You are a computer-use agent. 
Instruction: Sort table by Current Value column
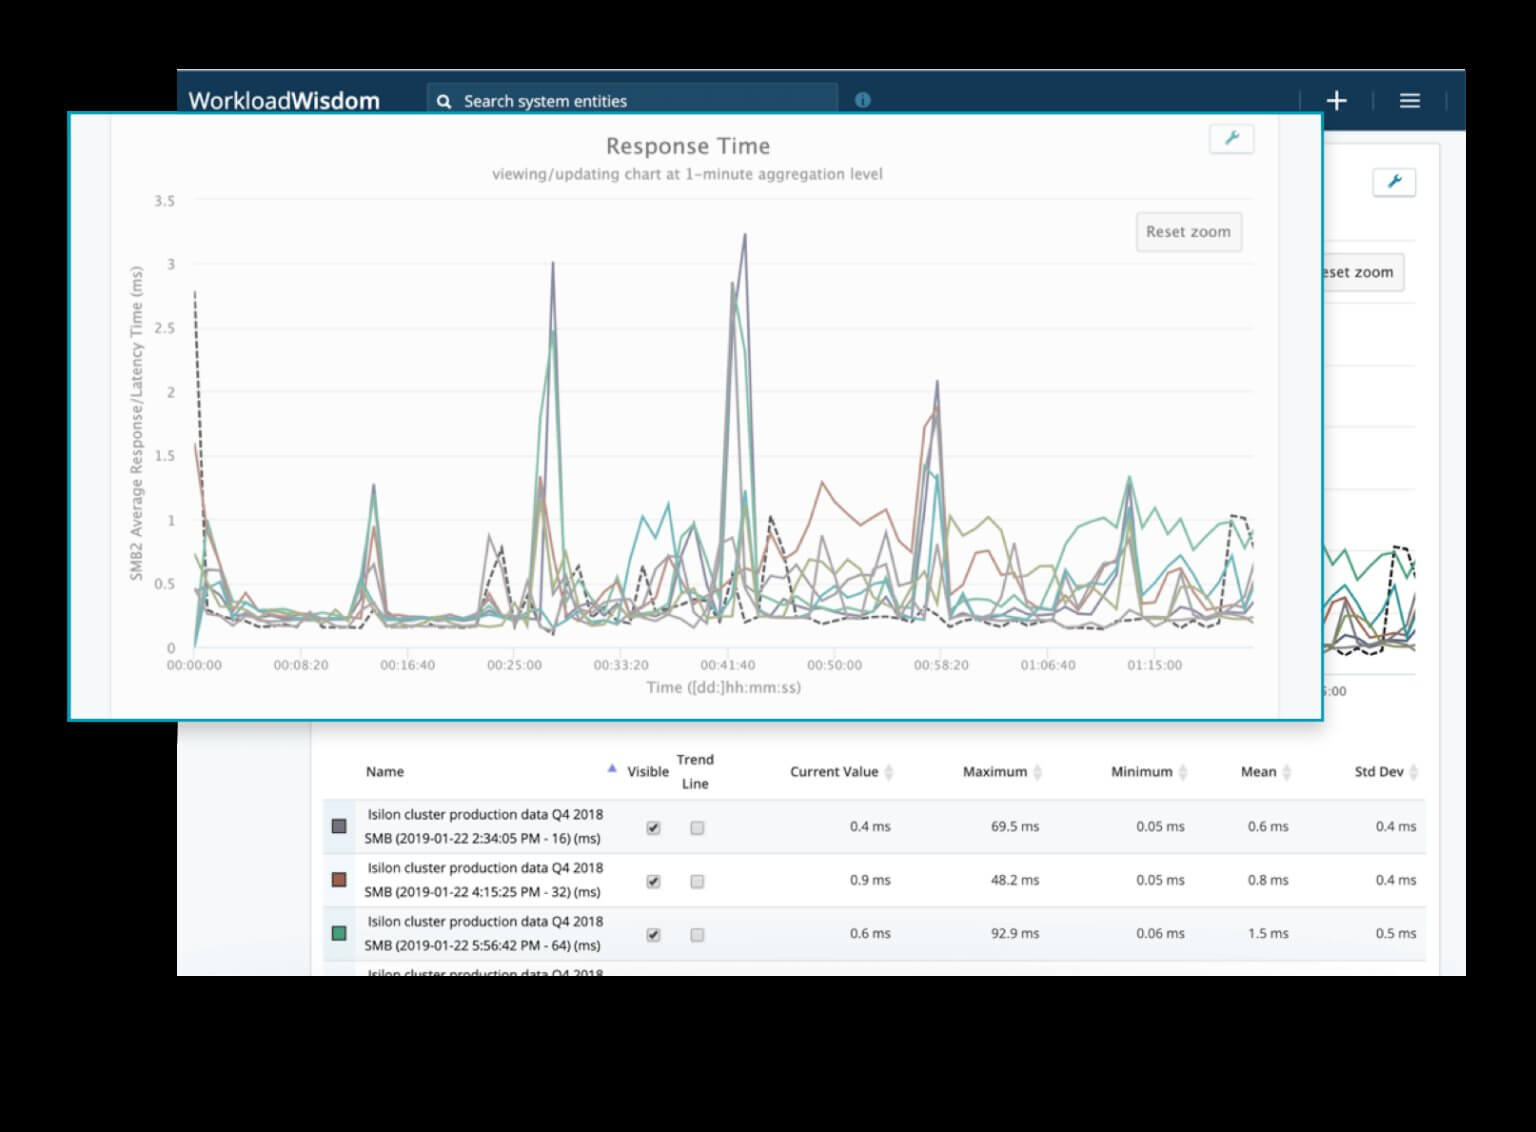[834, 772]
